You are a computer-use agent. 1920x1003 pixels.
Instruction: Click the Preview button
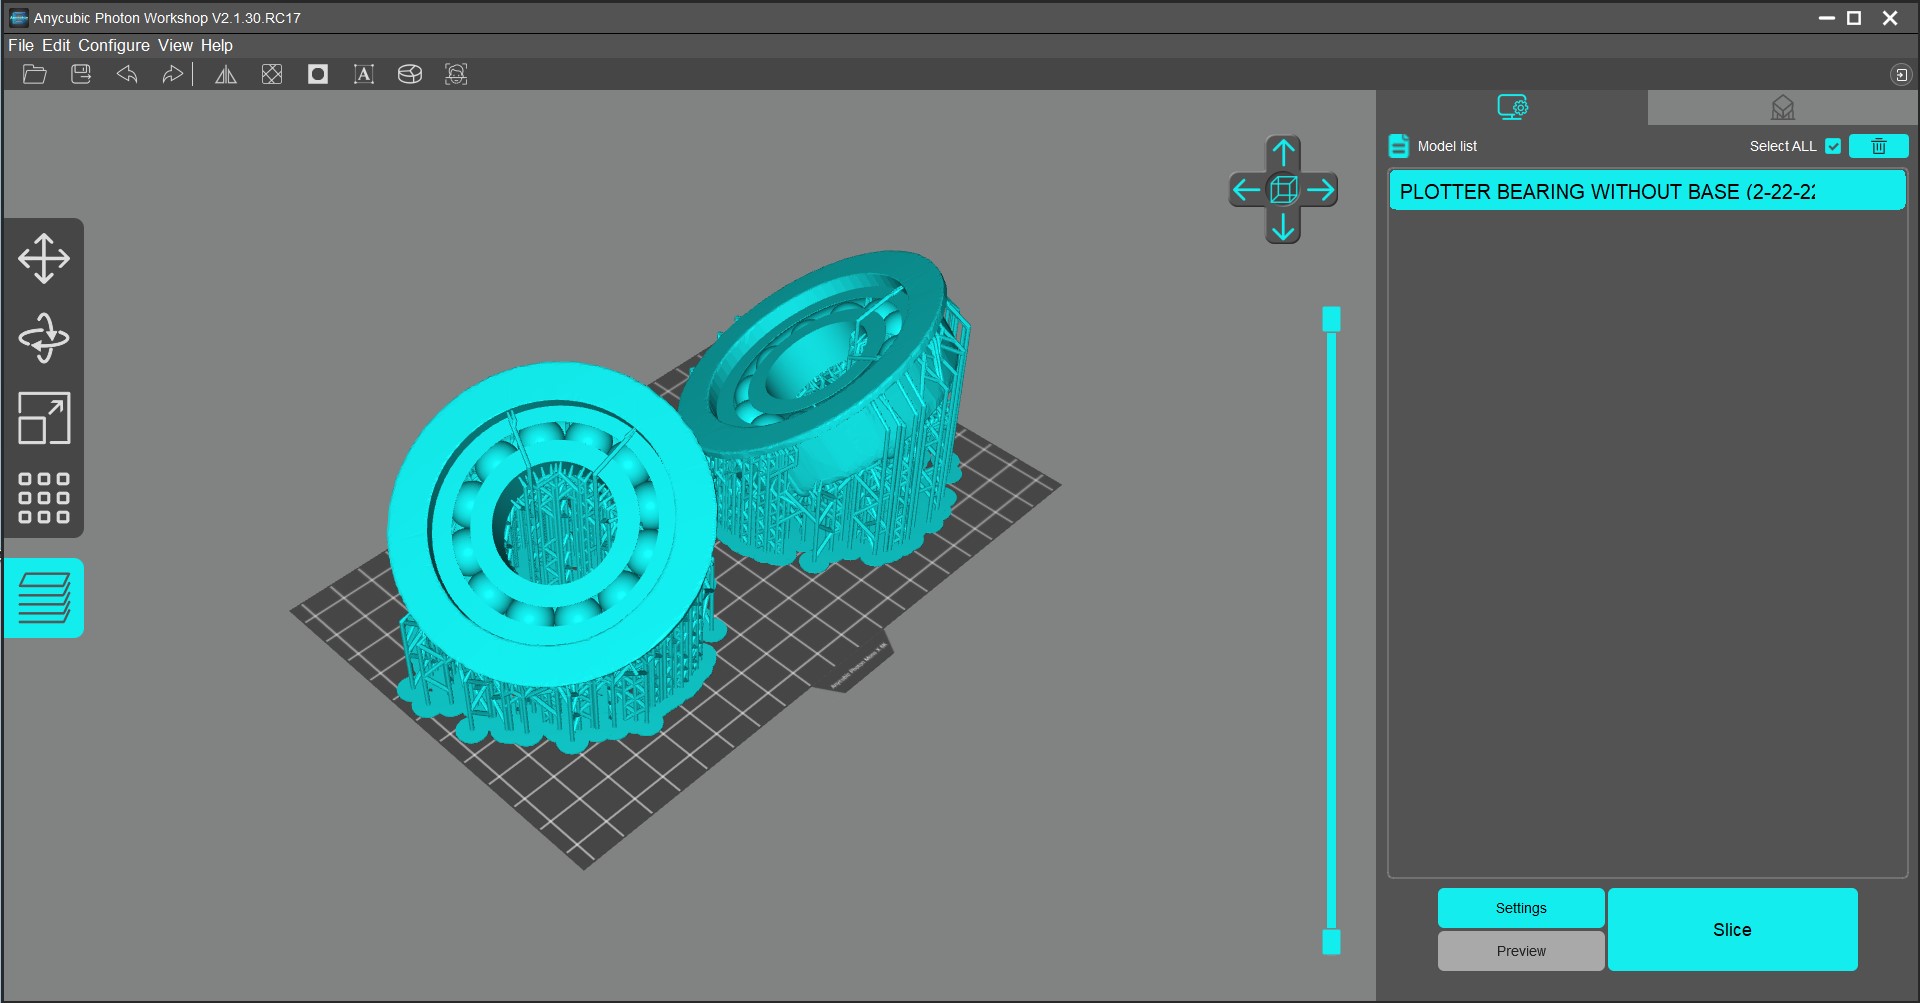(x=1521, y=951)
